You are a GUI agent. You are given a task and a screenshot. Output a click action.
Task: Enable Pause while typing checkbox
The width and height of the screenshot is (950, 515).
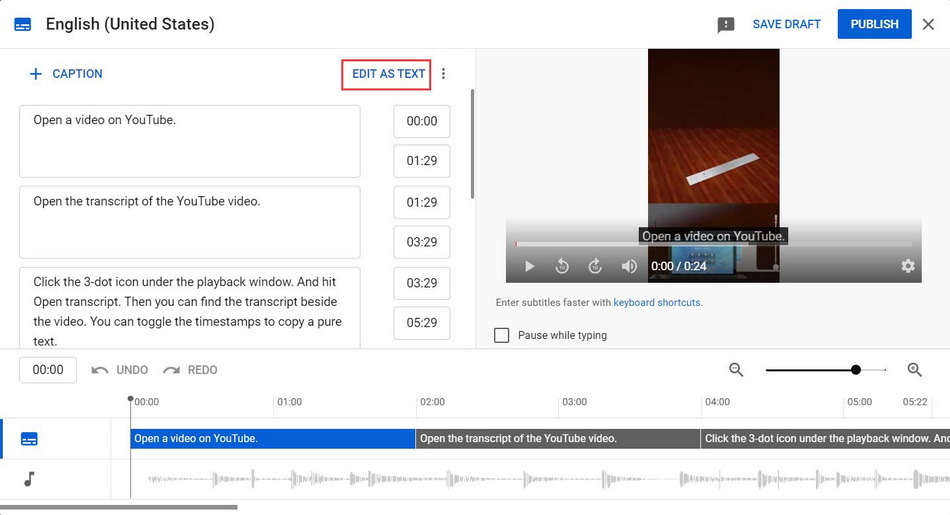tap(502, 336)
